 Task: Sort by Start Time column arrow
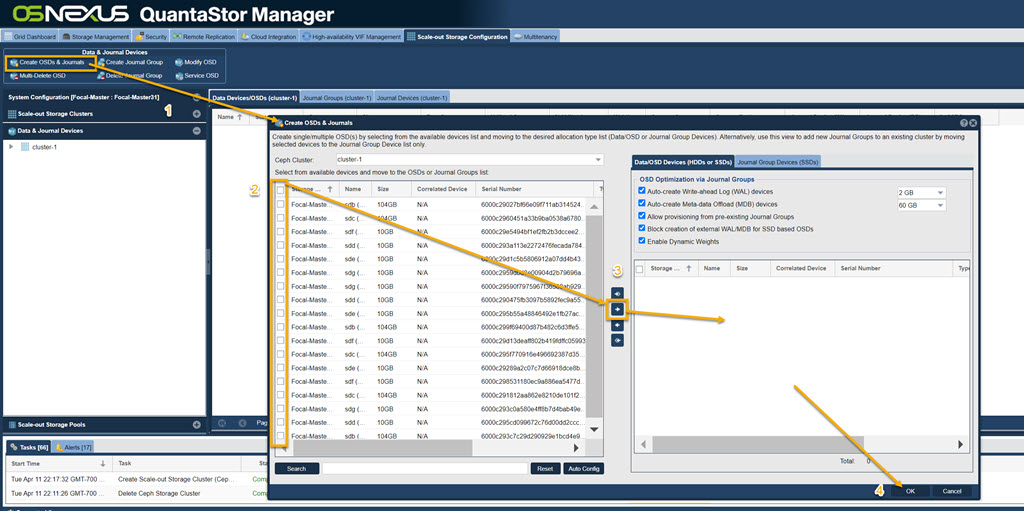pos(102,463)
